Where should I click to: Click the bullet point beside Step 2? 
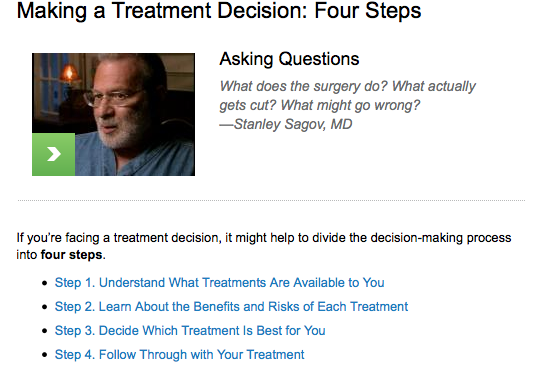pyautogui.click(x=45, y=307)
